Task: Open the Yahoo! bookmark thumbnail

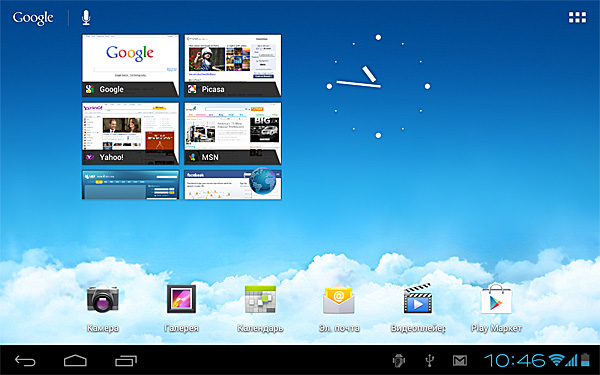Action: coord(130,133)
